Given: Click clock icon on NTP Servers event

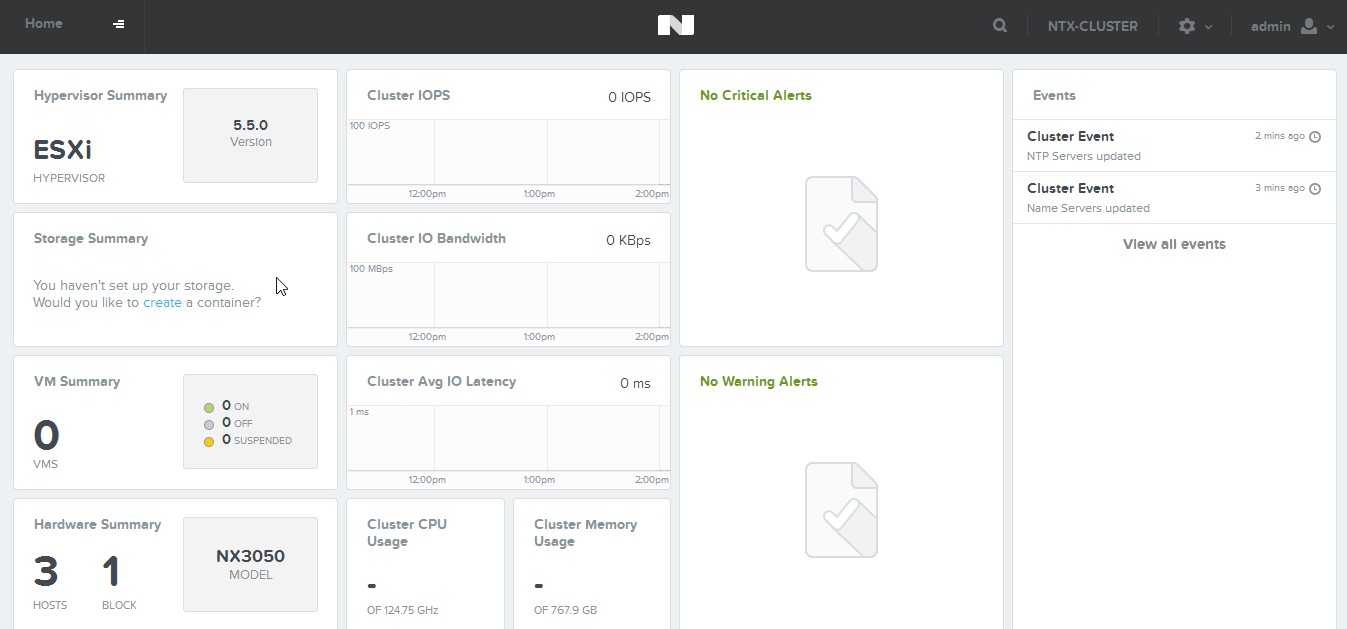Looking at the screenshot, I should tap(1315, 137).
